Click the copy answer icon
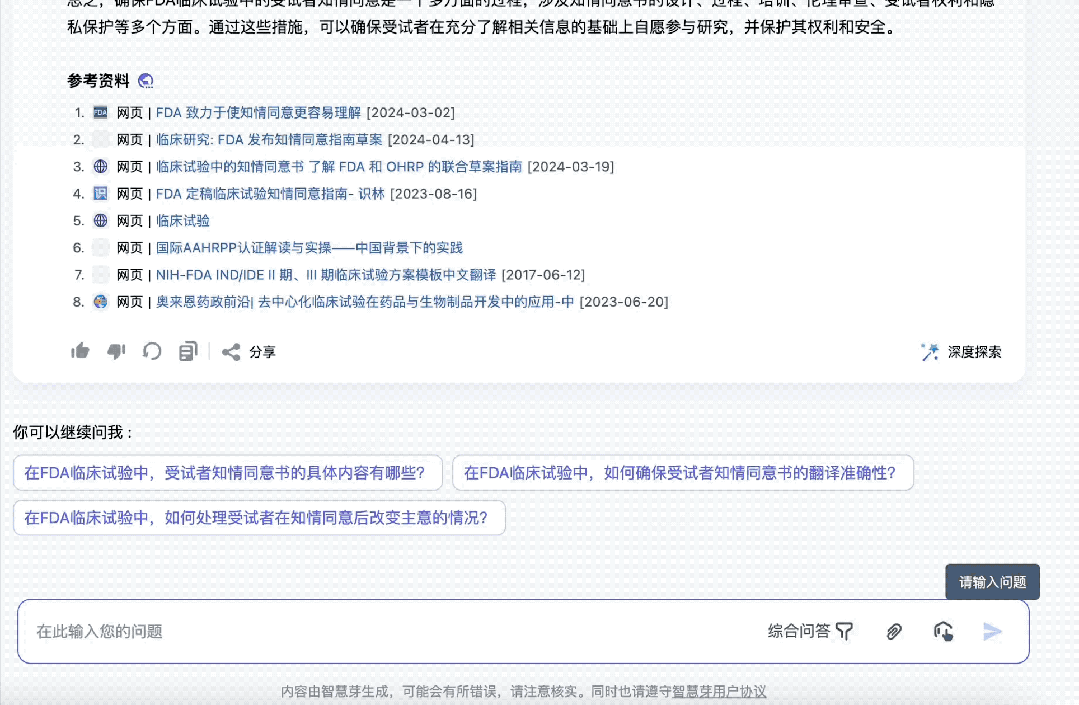The image size is (1079, 705). coord(187,351)
